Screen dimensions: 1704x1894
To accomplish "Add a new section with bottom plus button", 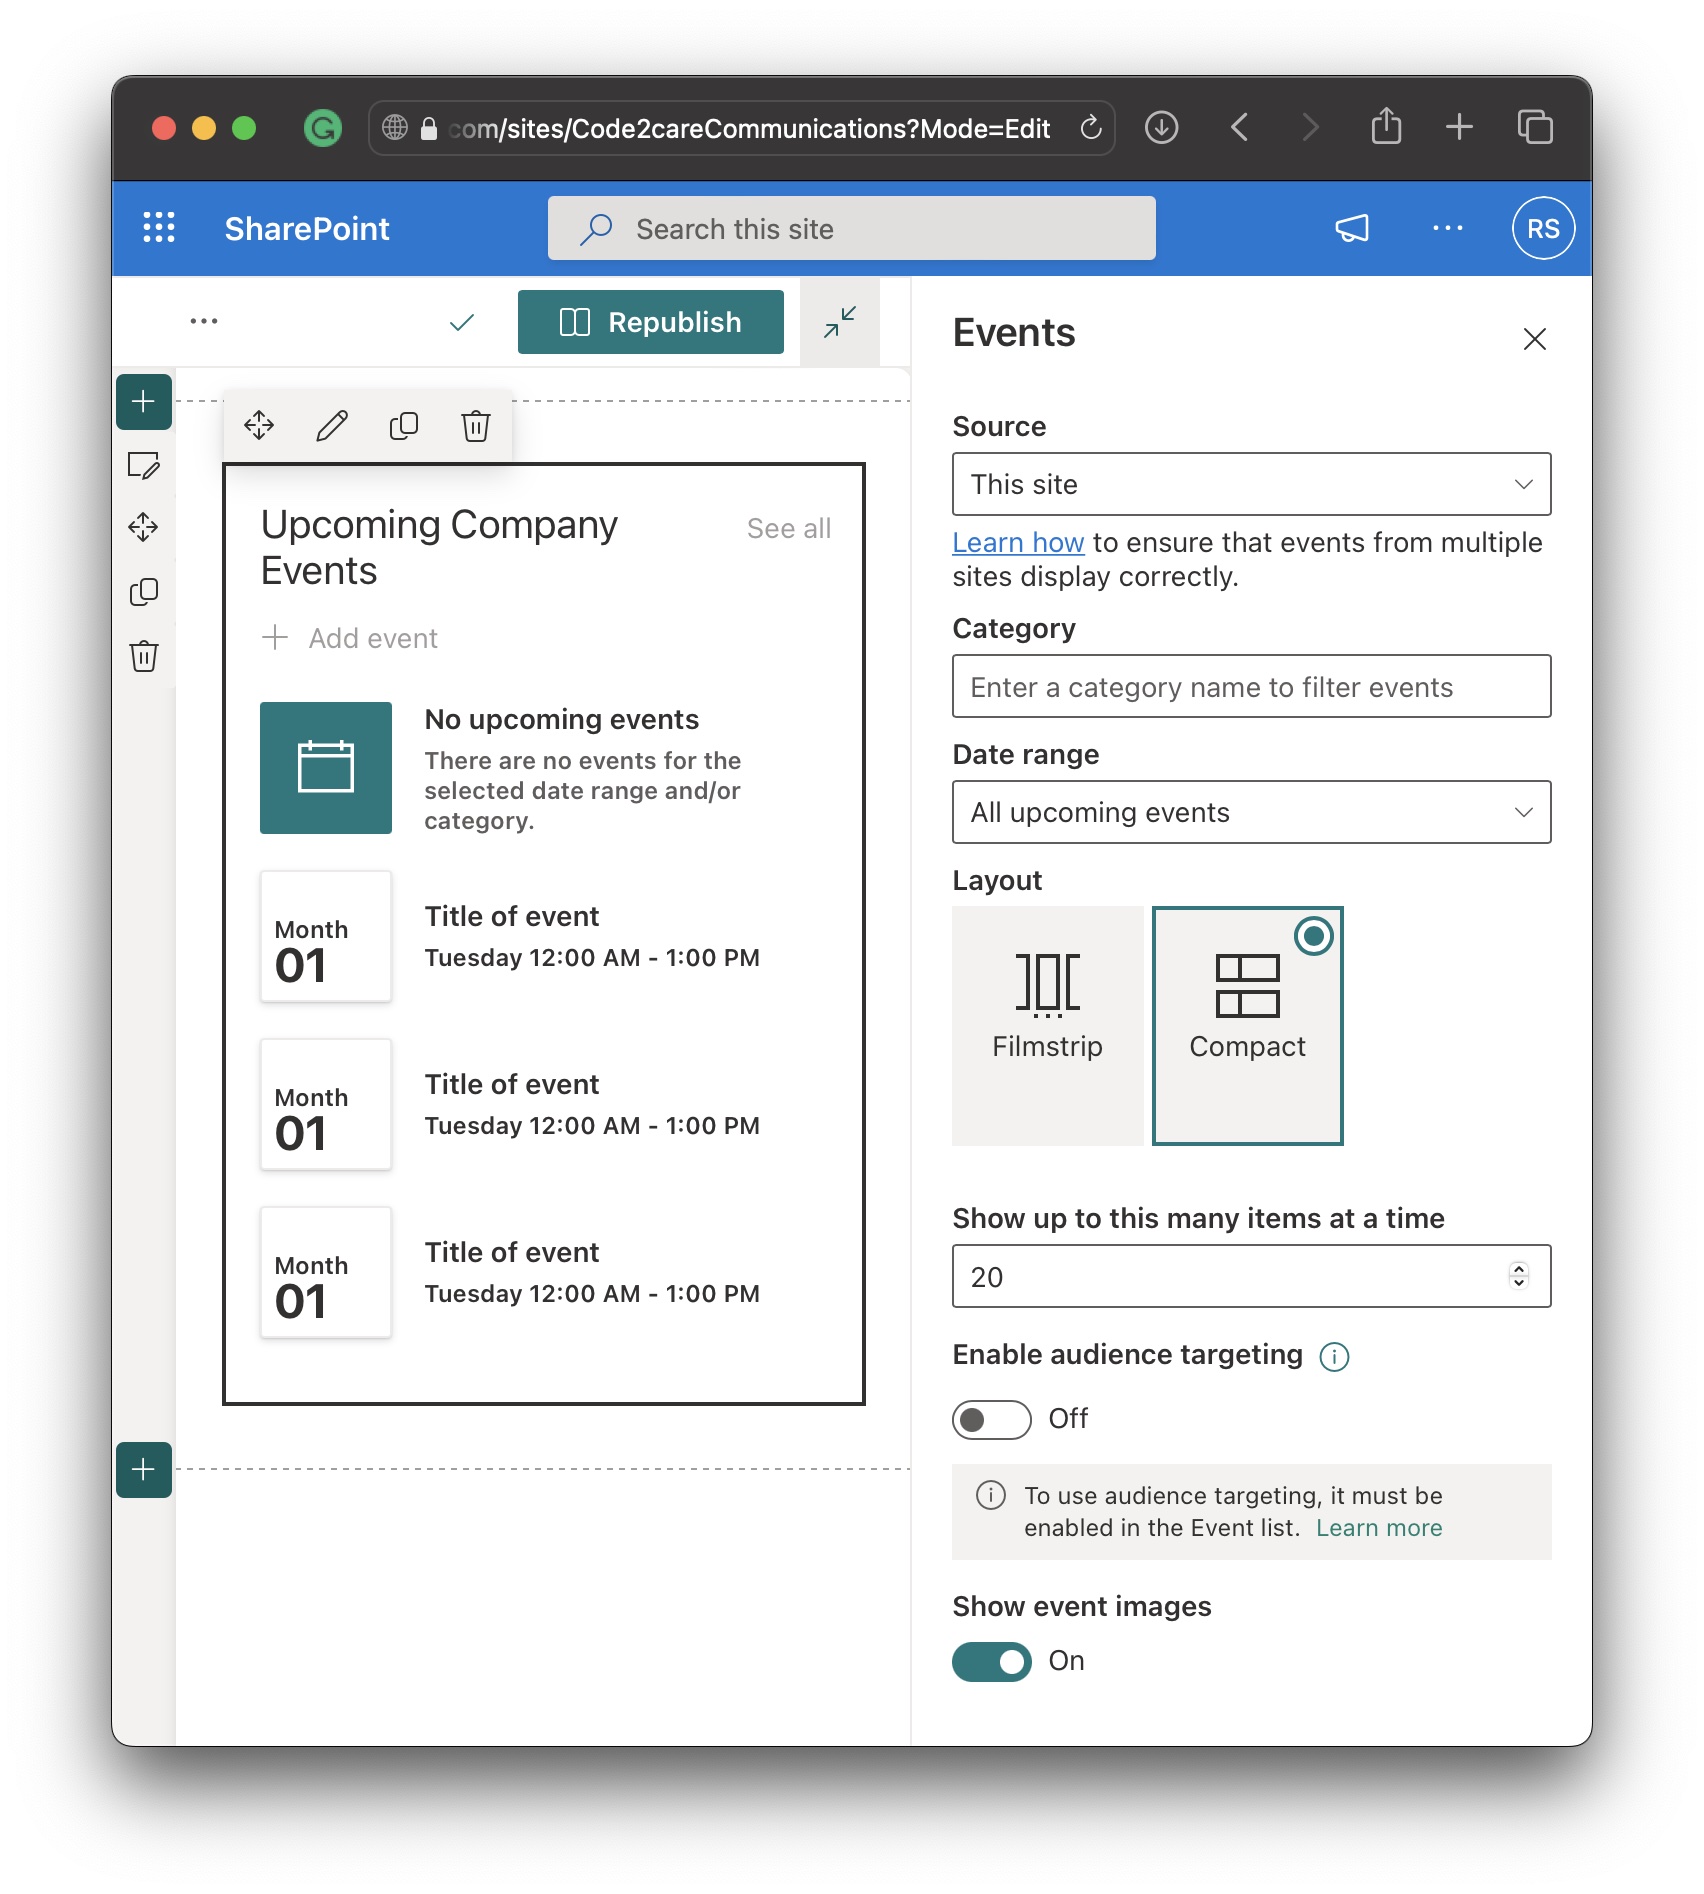I will tap(144, 1470).
